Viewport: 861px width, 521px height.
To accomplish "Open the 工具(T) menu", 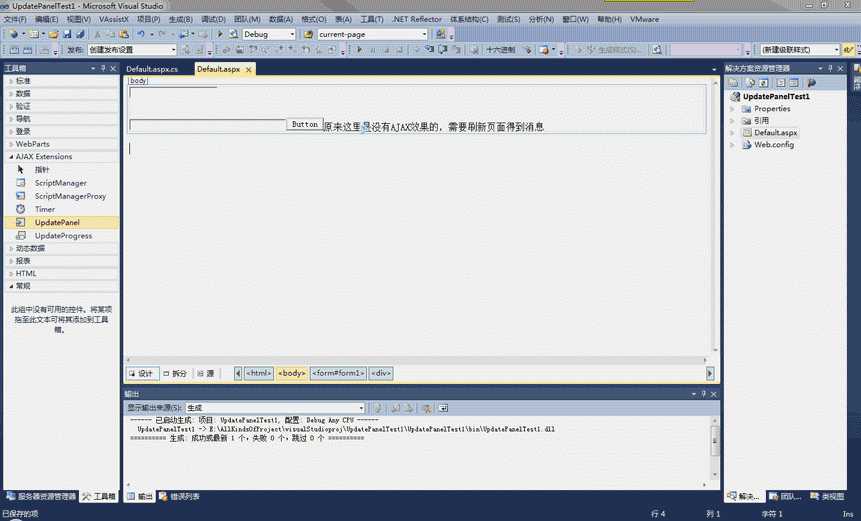I will pyautogui.click(x=372, y=19).
